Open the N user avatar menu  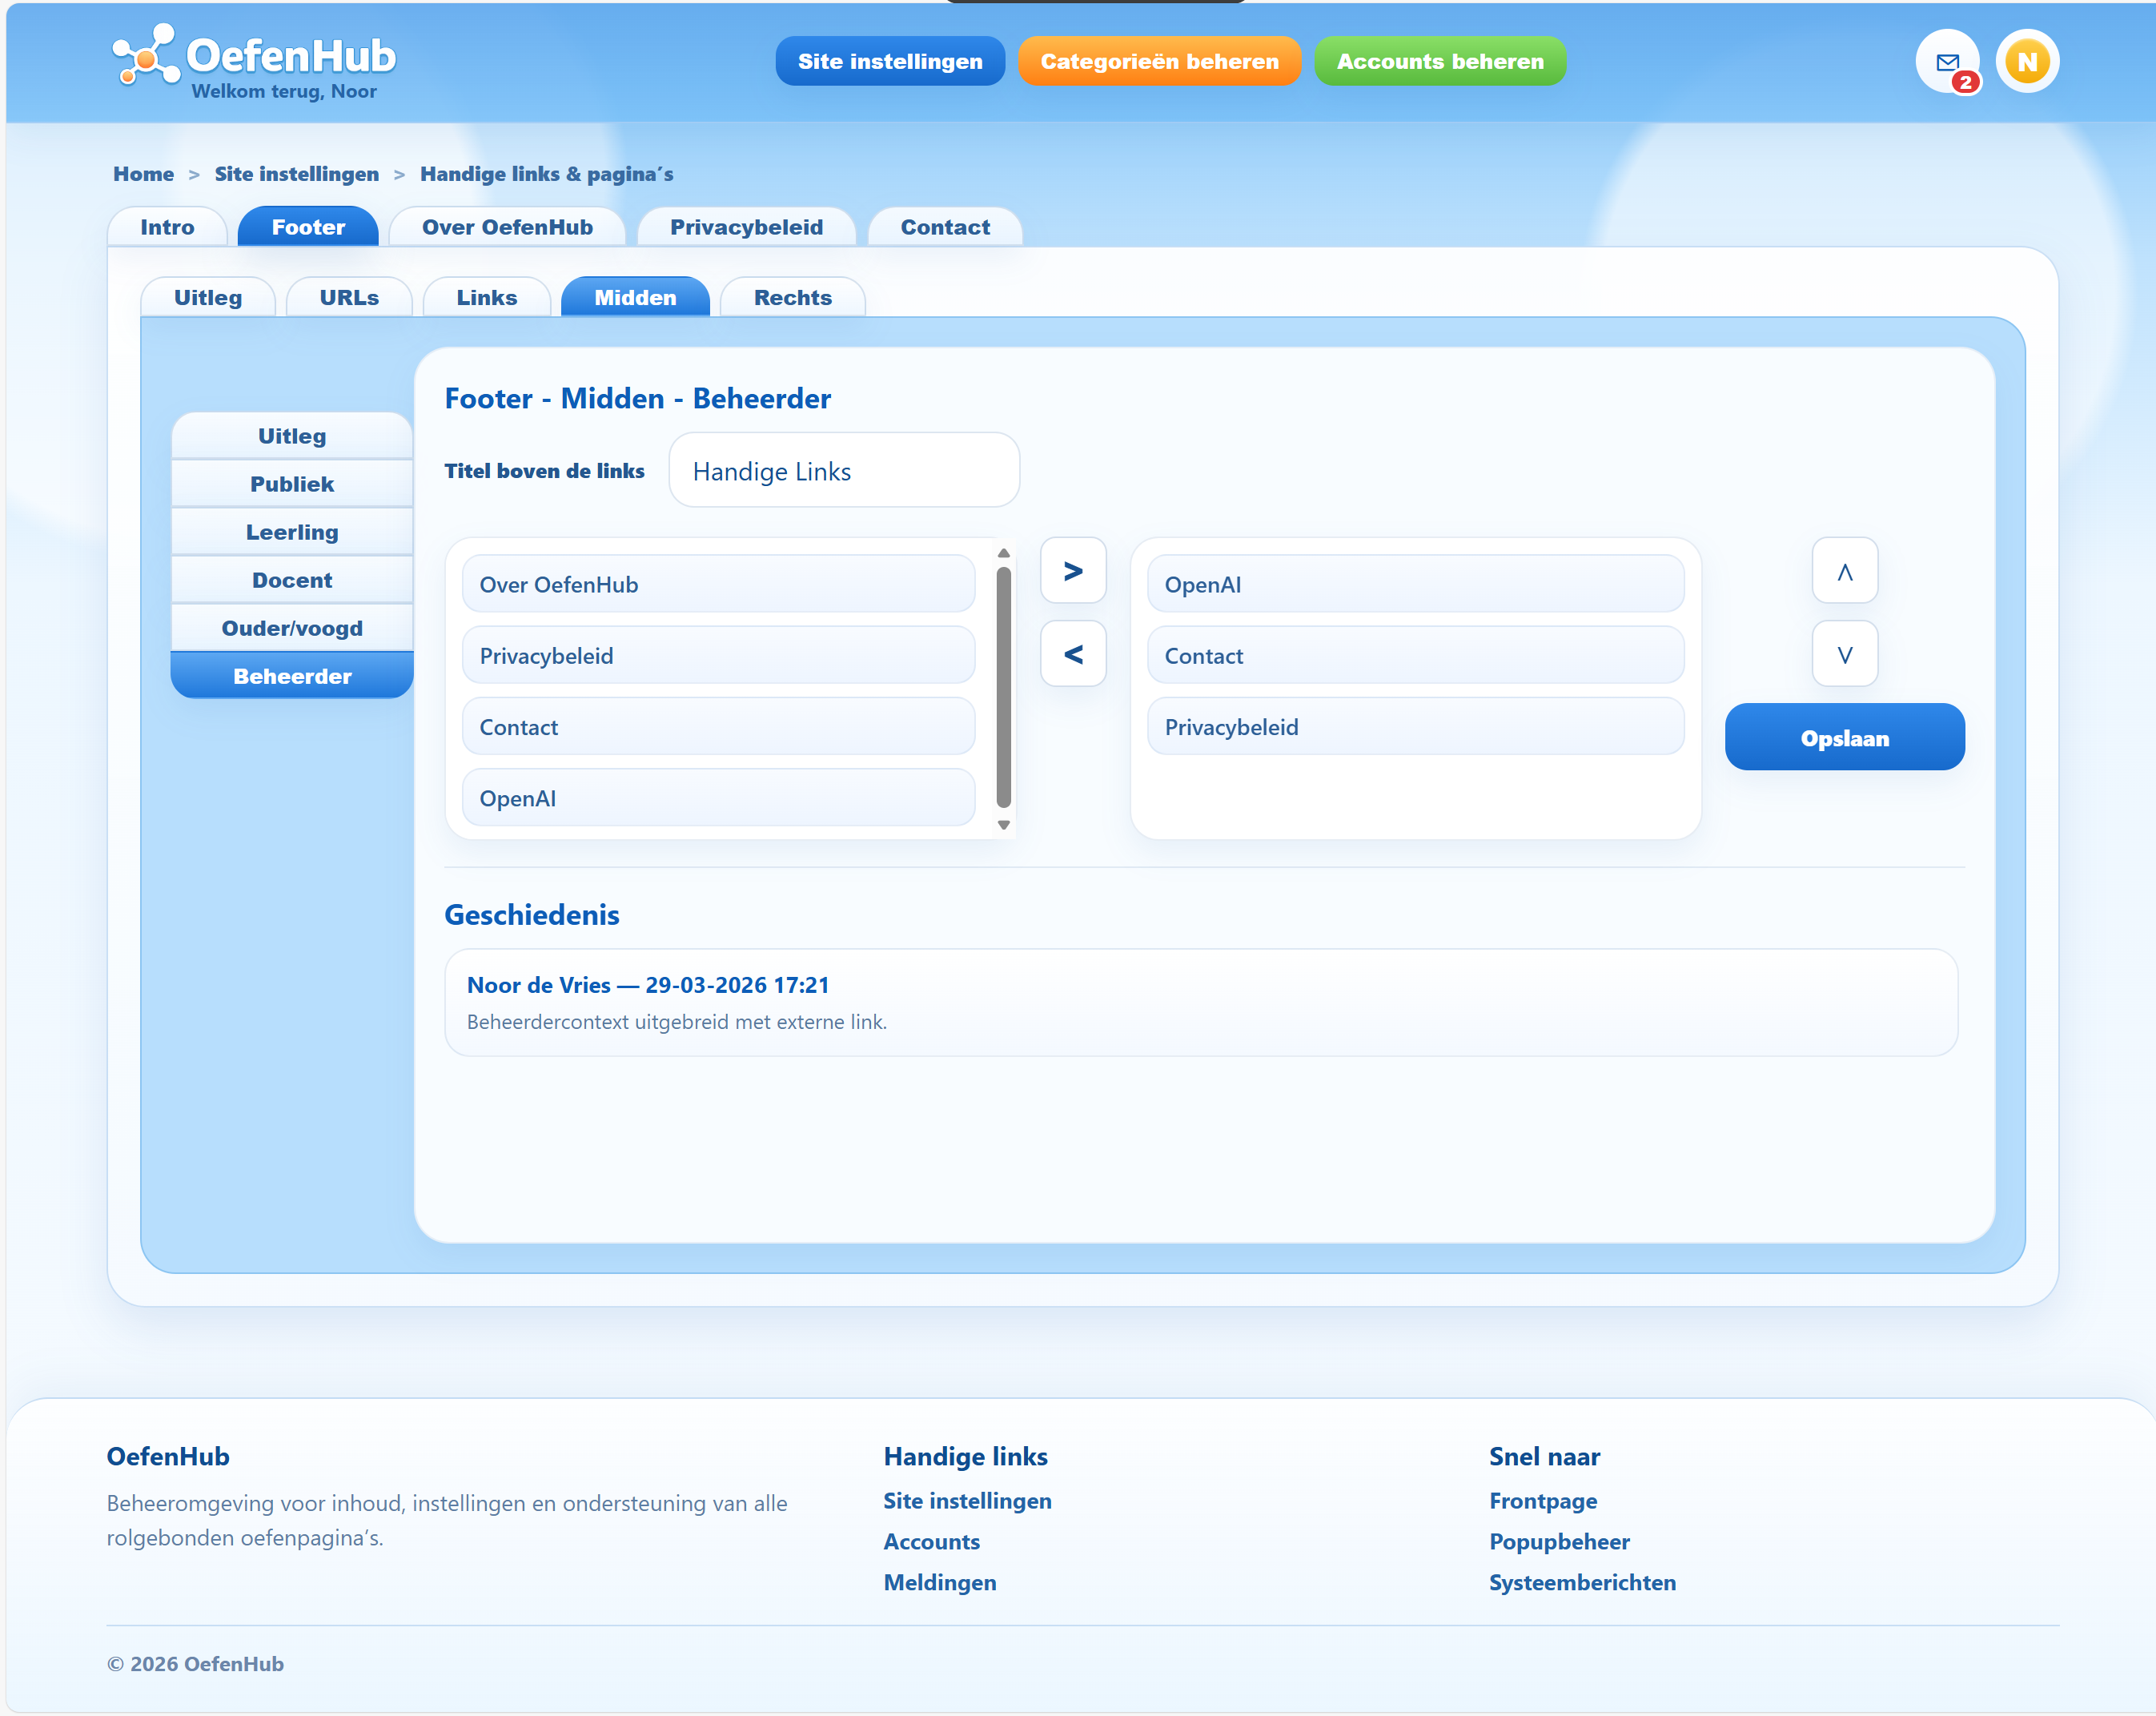point(2027,62)
